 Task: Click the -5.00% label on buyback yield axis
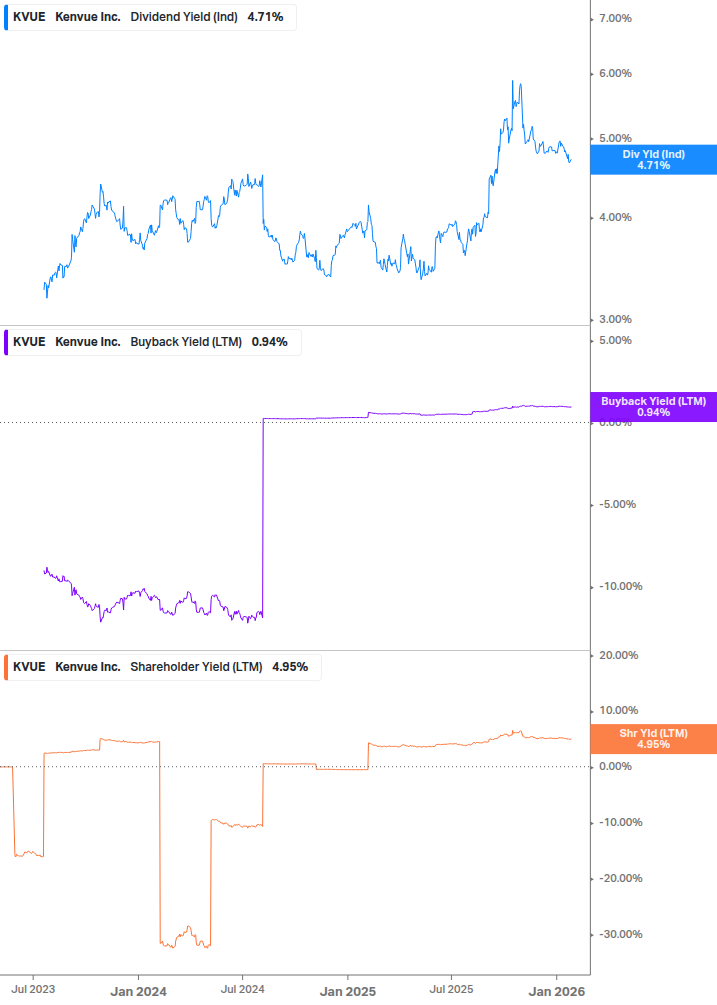pyautogui.click(x=617, y=504)
